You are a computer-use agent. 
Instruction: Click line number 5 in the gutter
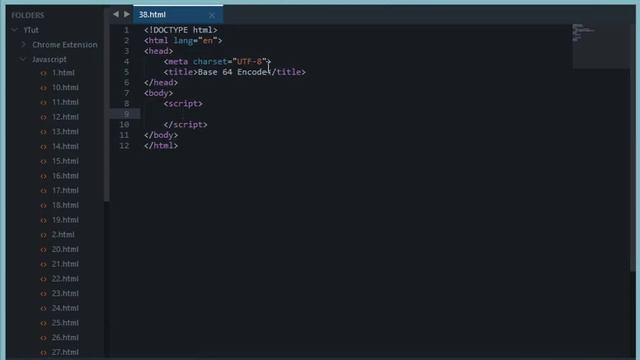(x=127, y=72)
